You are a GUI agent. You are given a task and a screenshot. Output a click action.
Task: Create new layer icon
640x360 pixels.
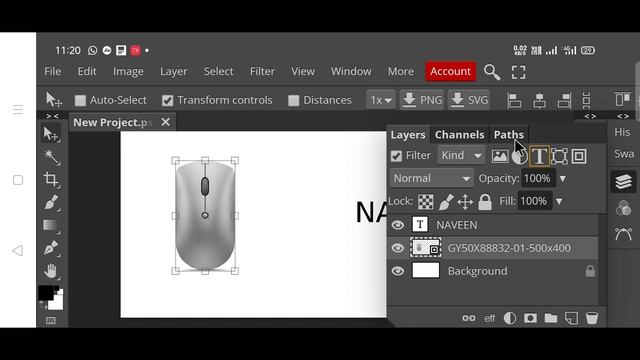pyautogui.click(x=571, y=318)
